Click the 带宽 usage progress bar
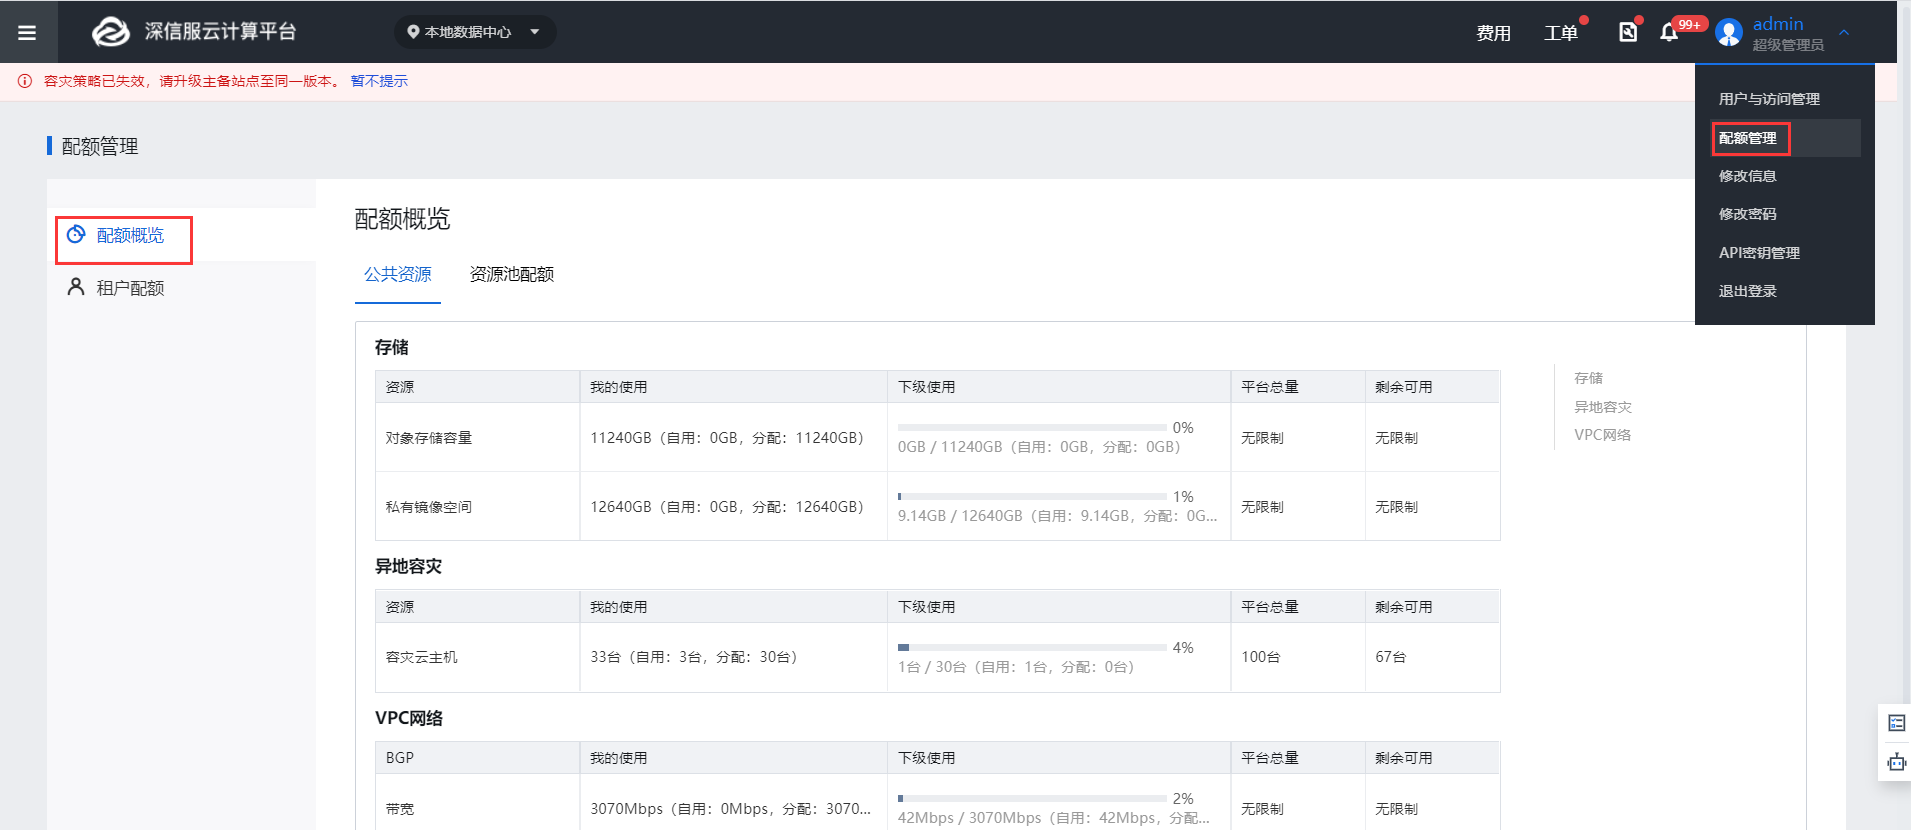This screenshot has height=830, width=1911. point(1032,798)
